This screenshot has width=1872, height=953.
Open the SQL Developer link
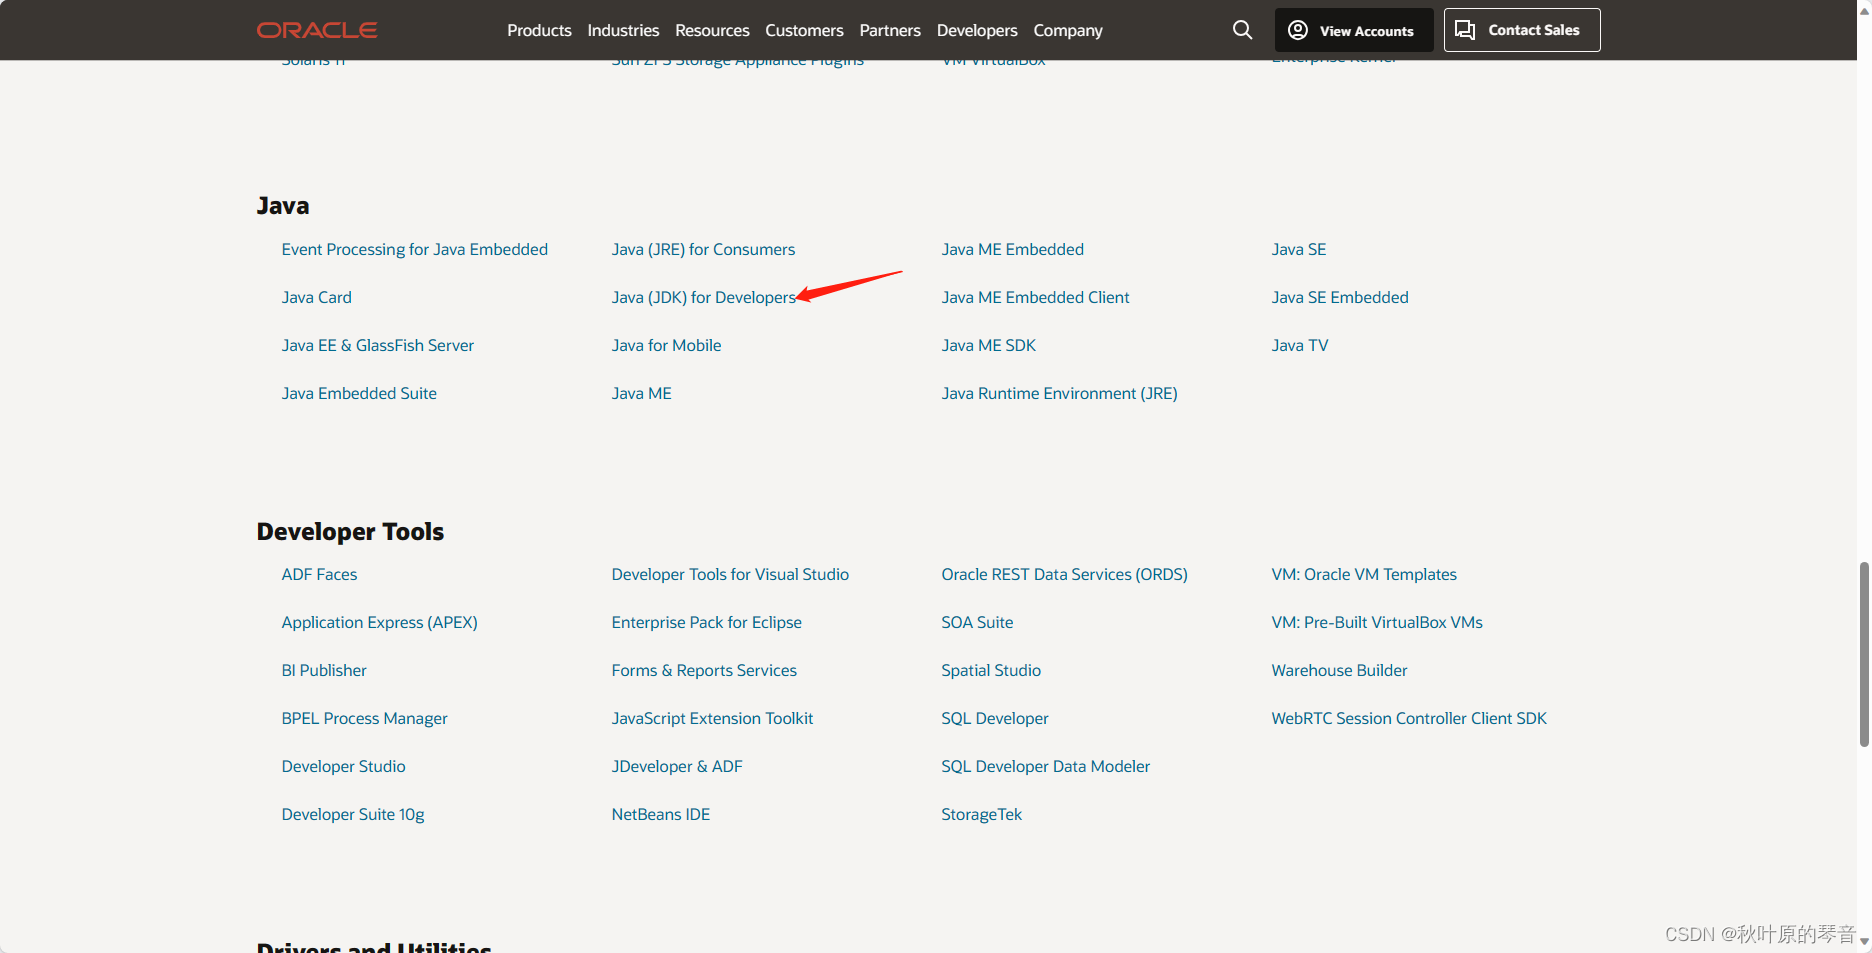(995, 718)
